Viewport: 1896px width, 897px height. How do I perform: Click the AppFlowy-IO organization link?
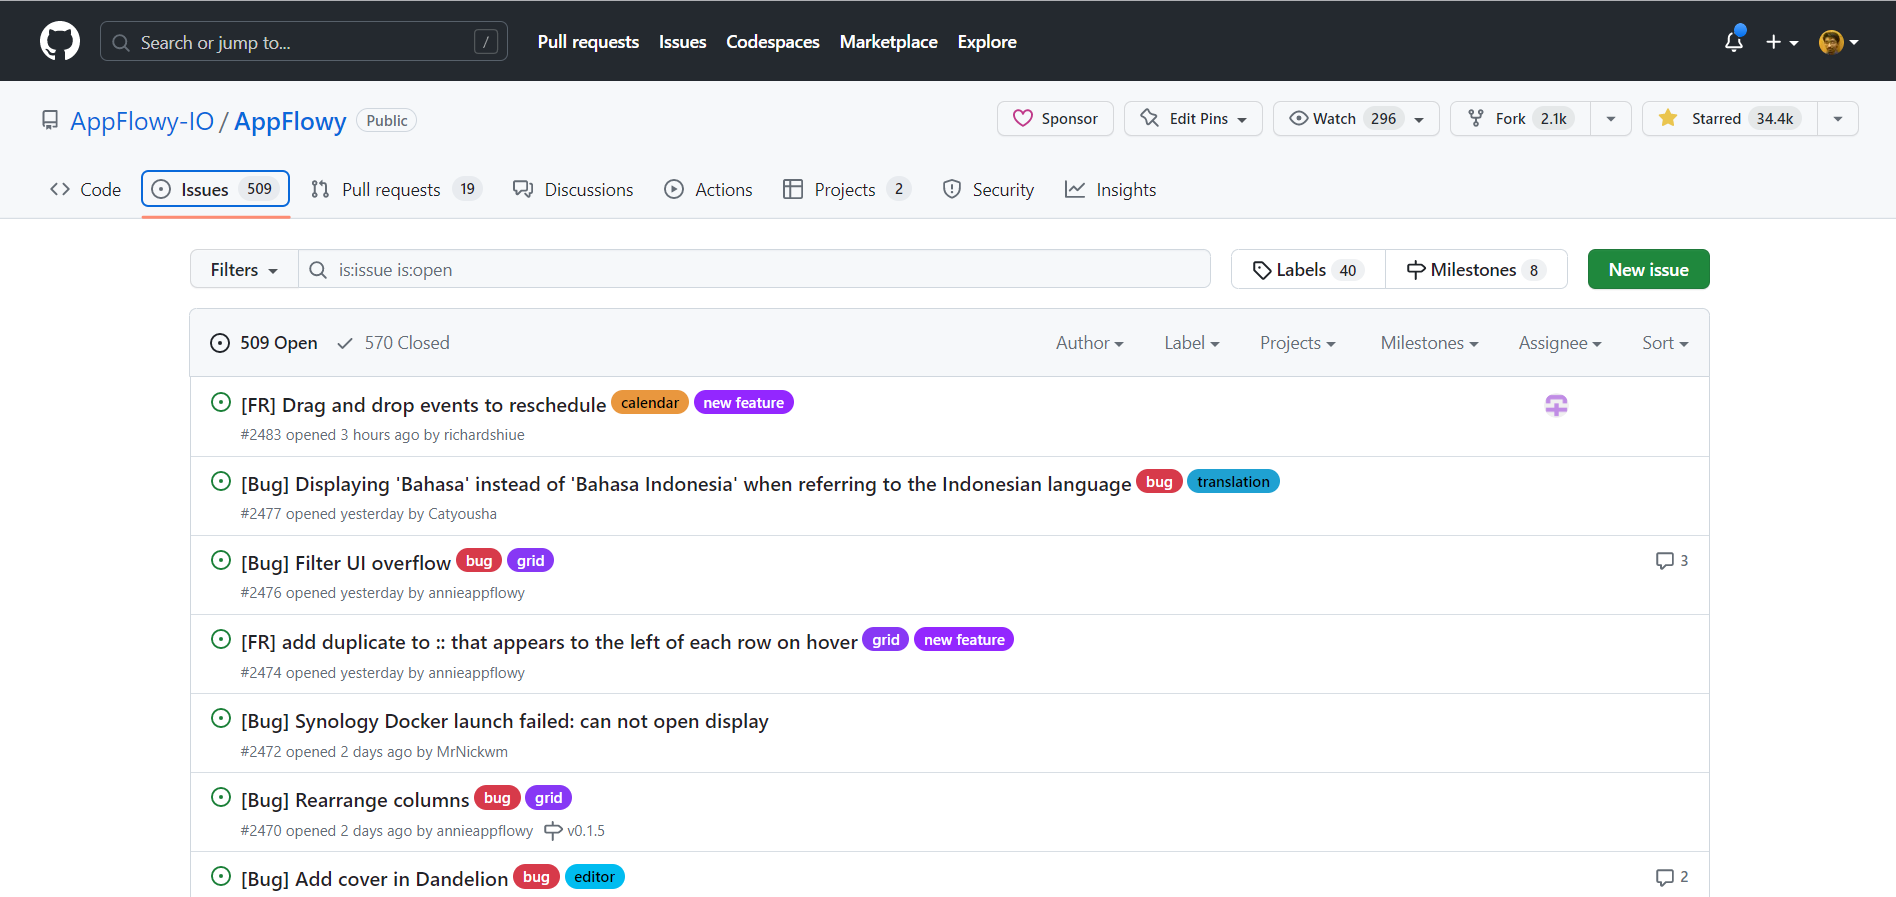[x=142, y=121]
